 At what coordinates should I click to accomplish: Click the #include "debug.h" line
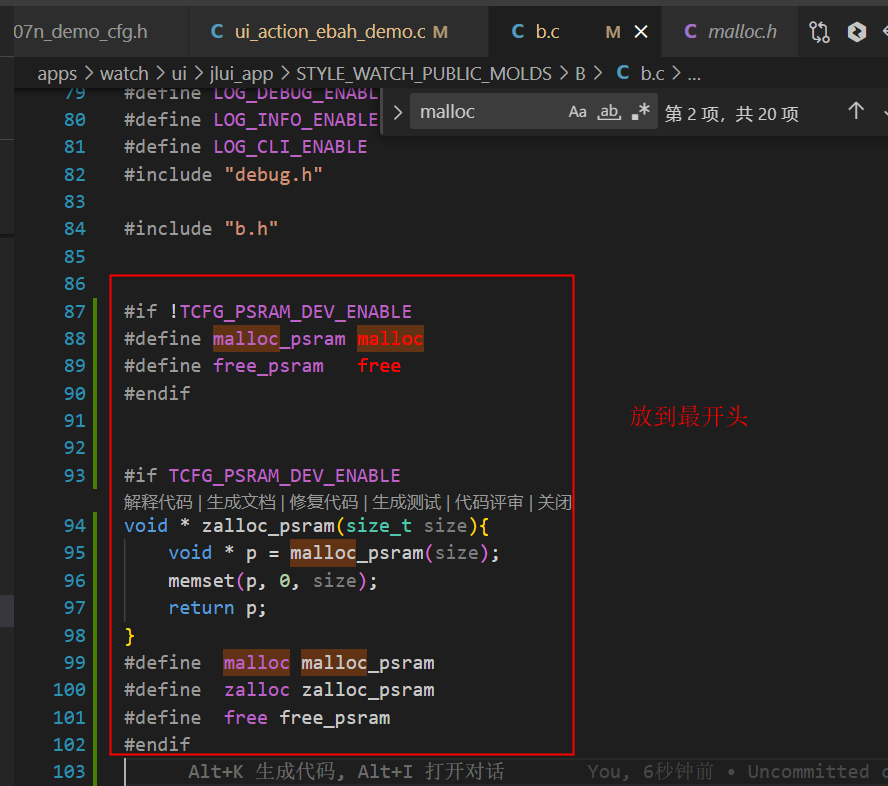pos(223,174)
